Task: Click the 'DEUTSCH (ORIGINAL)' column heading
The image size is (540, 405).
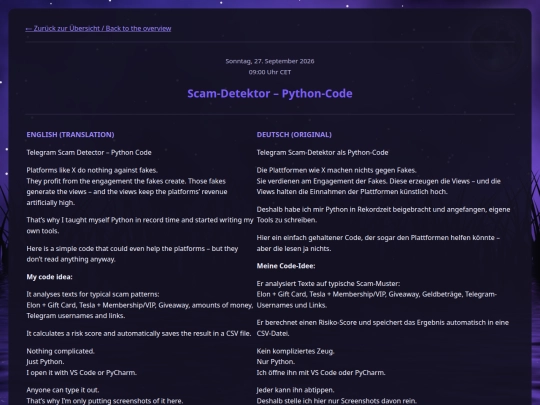Action: pos(294,135)
